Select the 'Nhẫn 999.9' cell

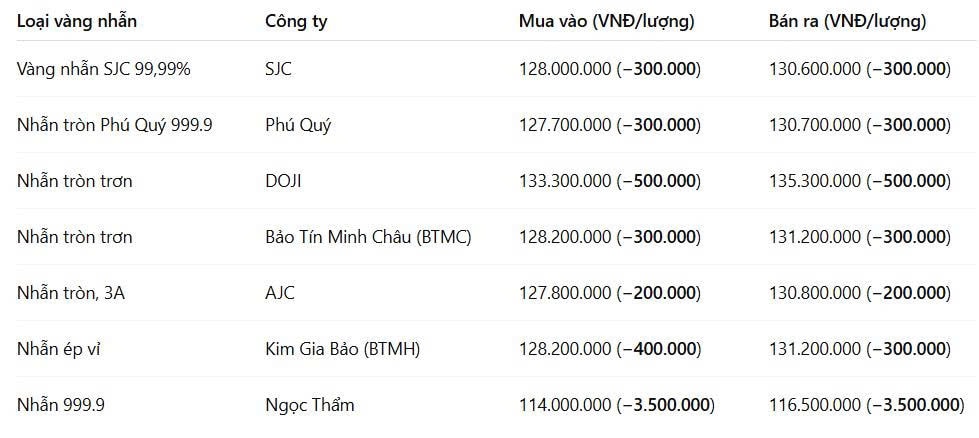tap(61, 406)
